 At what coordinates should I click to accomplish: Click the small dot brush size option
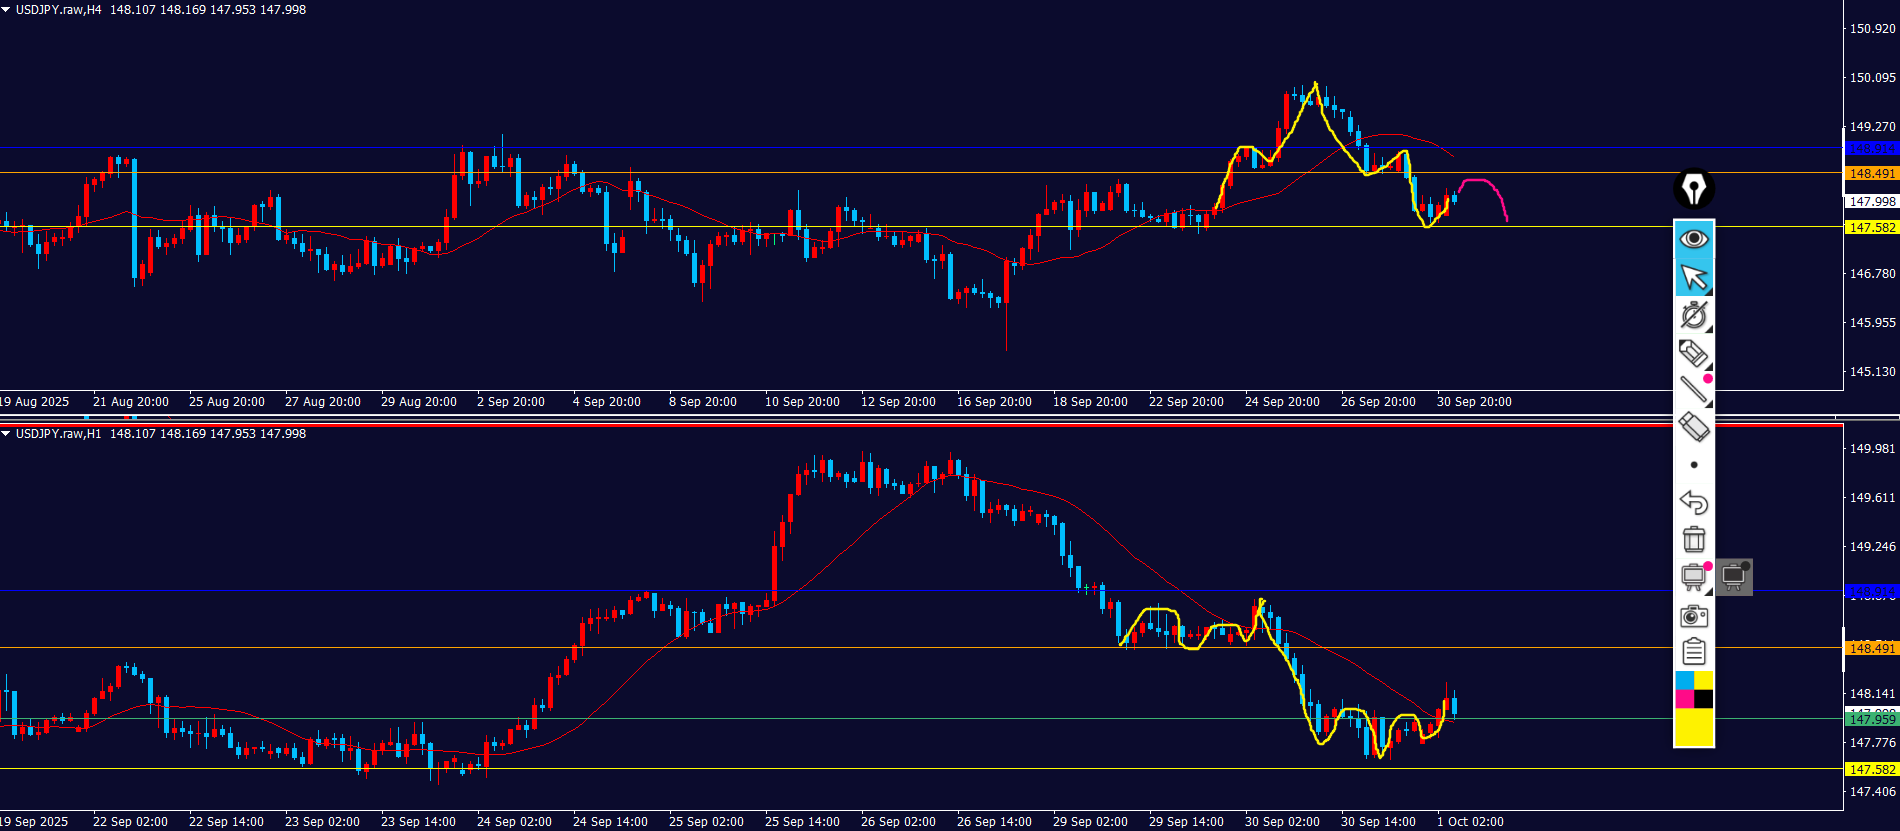point(1694,465)
